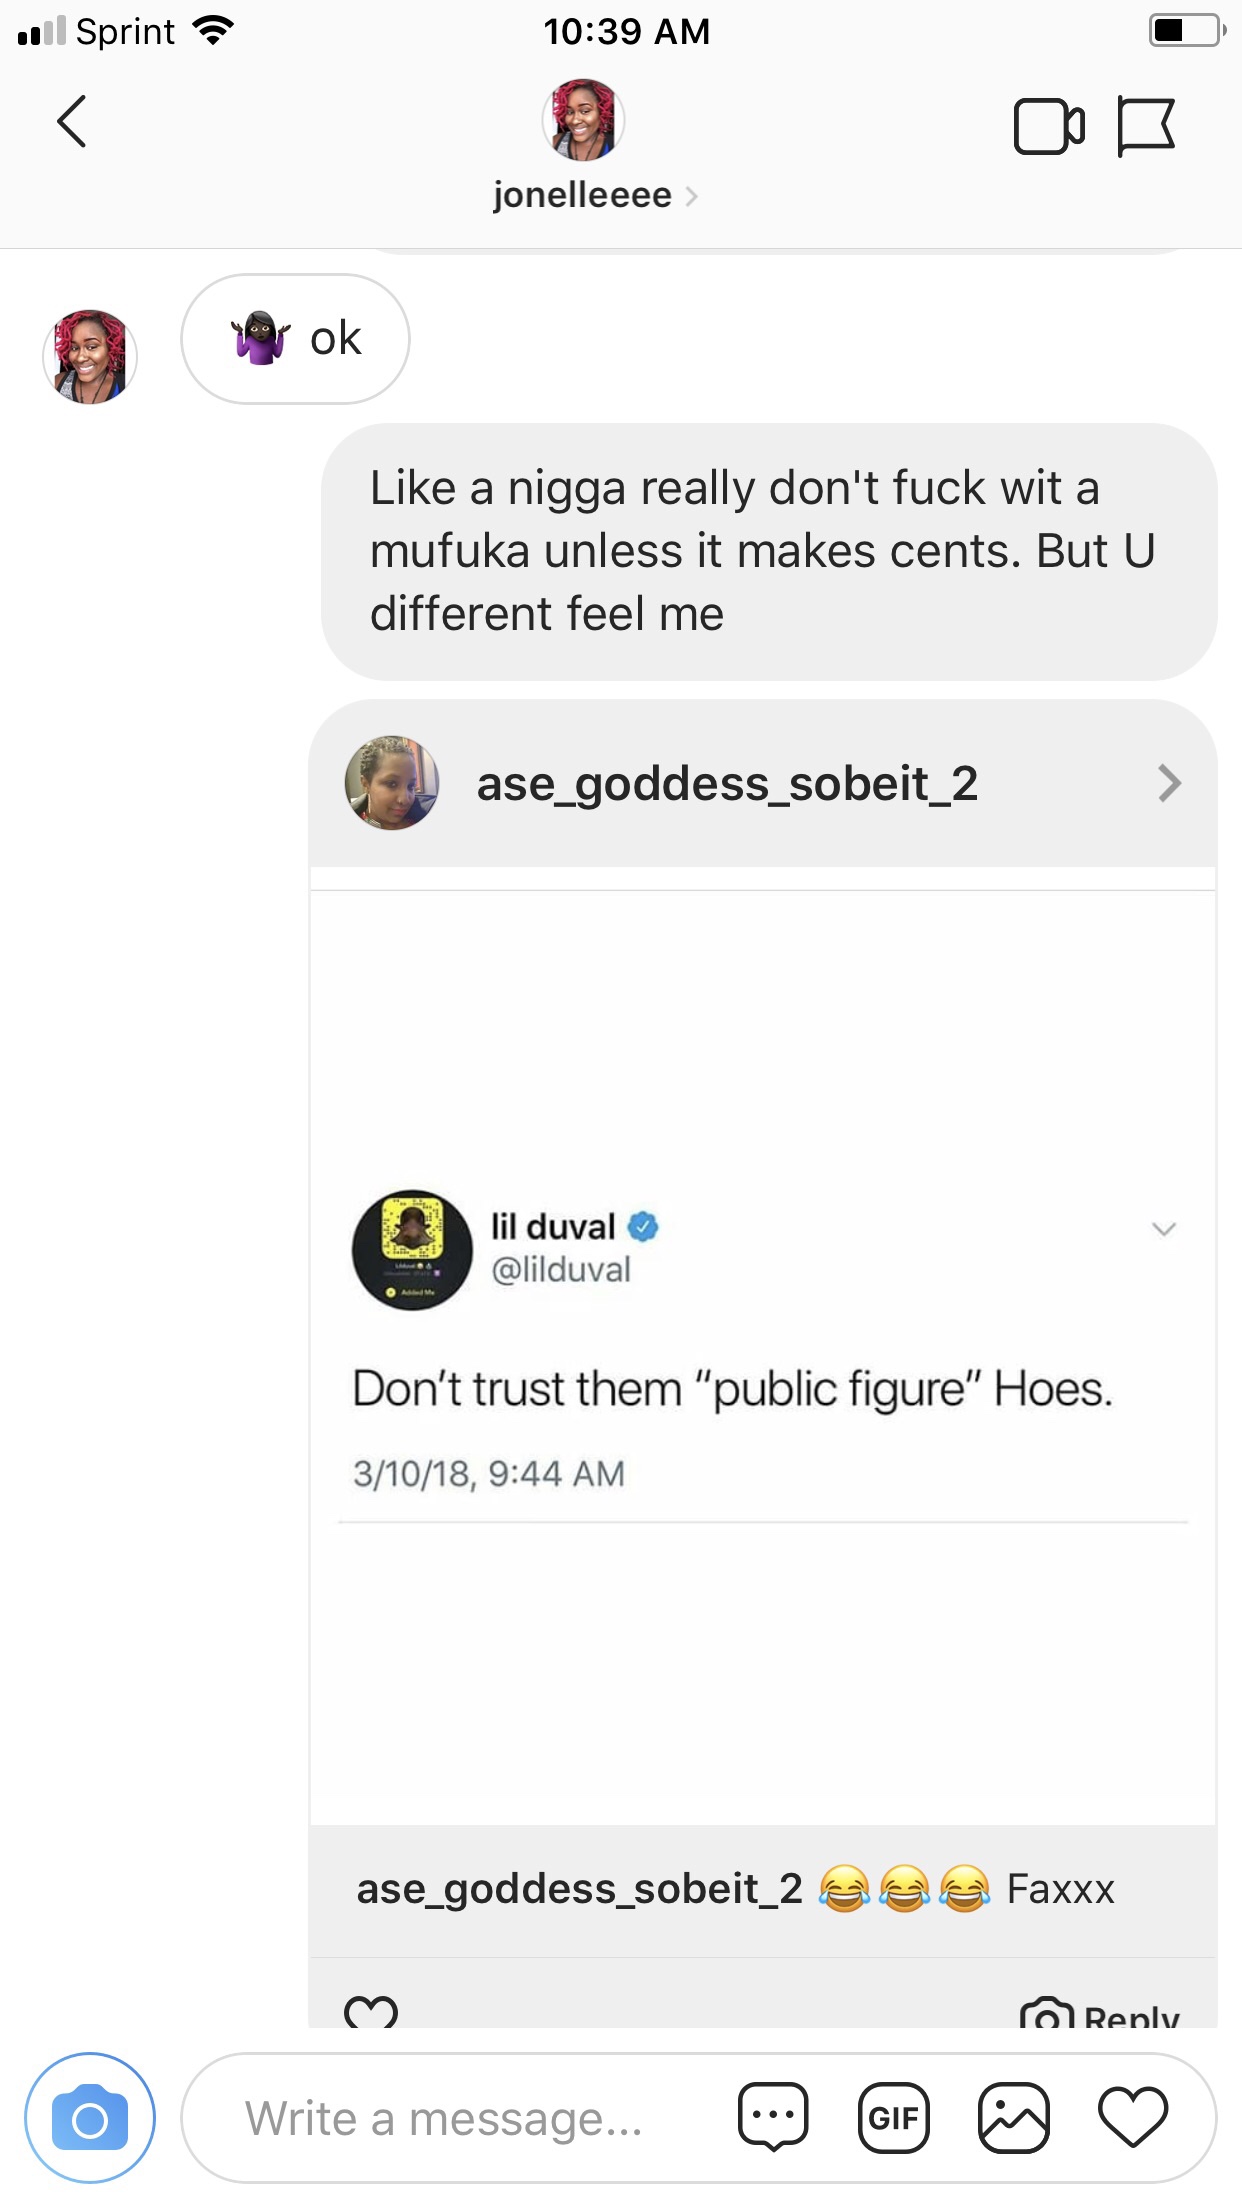
Task: Focus the Write a message field
Action: coord(444,2118)
